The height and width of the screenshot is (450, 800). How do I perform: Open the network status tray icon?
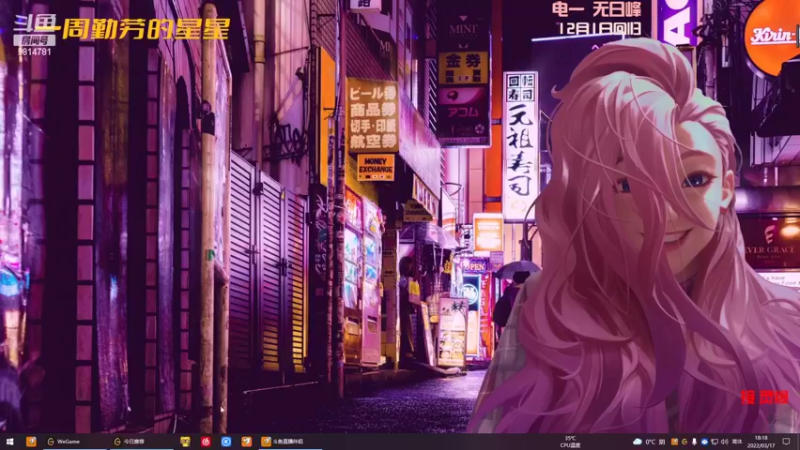click(x=714, y=442)
